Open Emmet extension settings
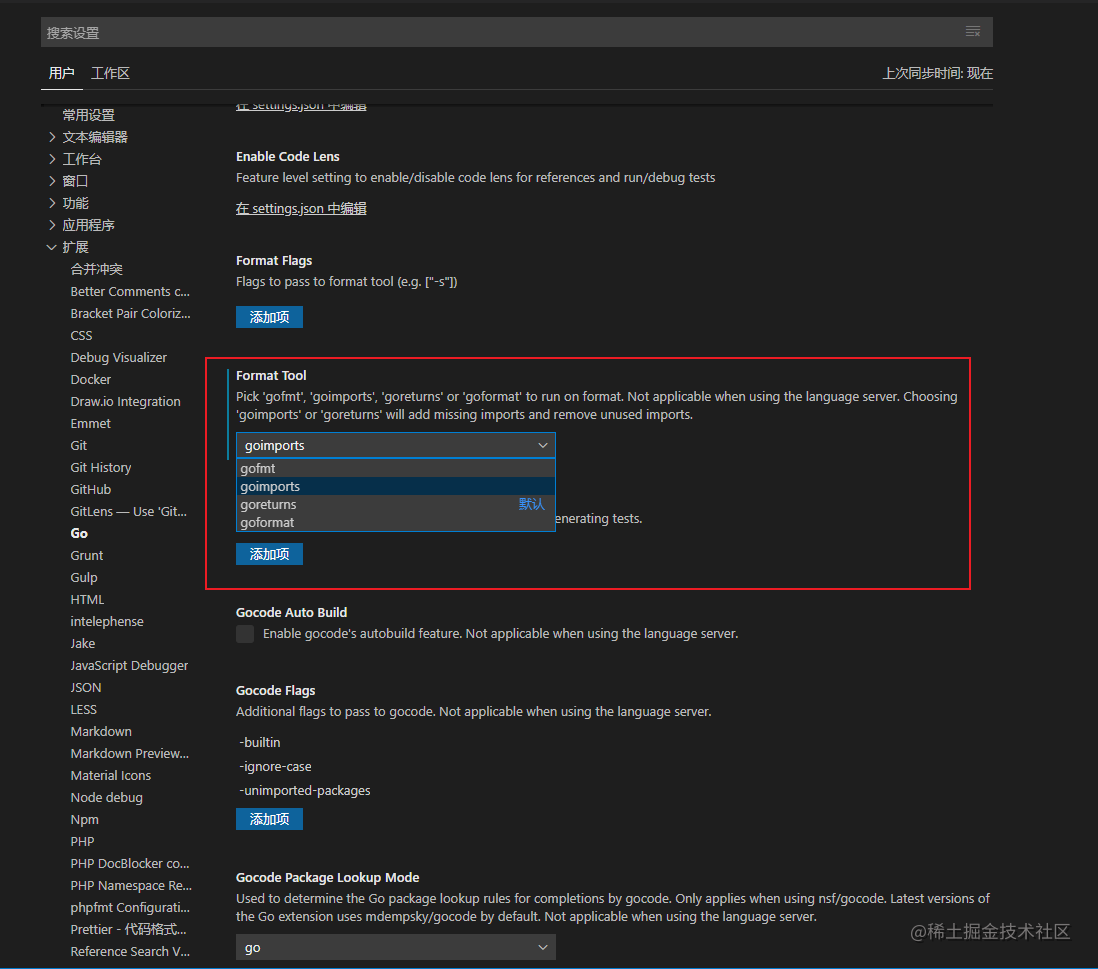The width and height of the screenshot is (1098, 969). pyautogui.click(x=90, y=423)
